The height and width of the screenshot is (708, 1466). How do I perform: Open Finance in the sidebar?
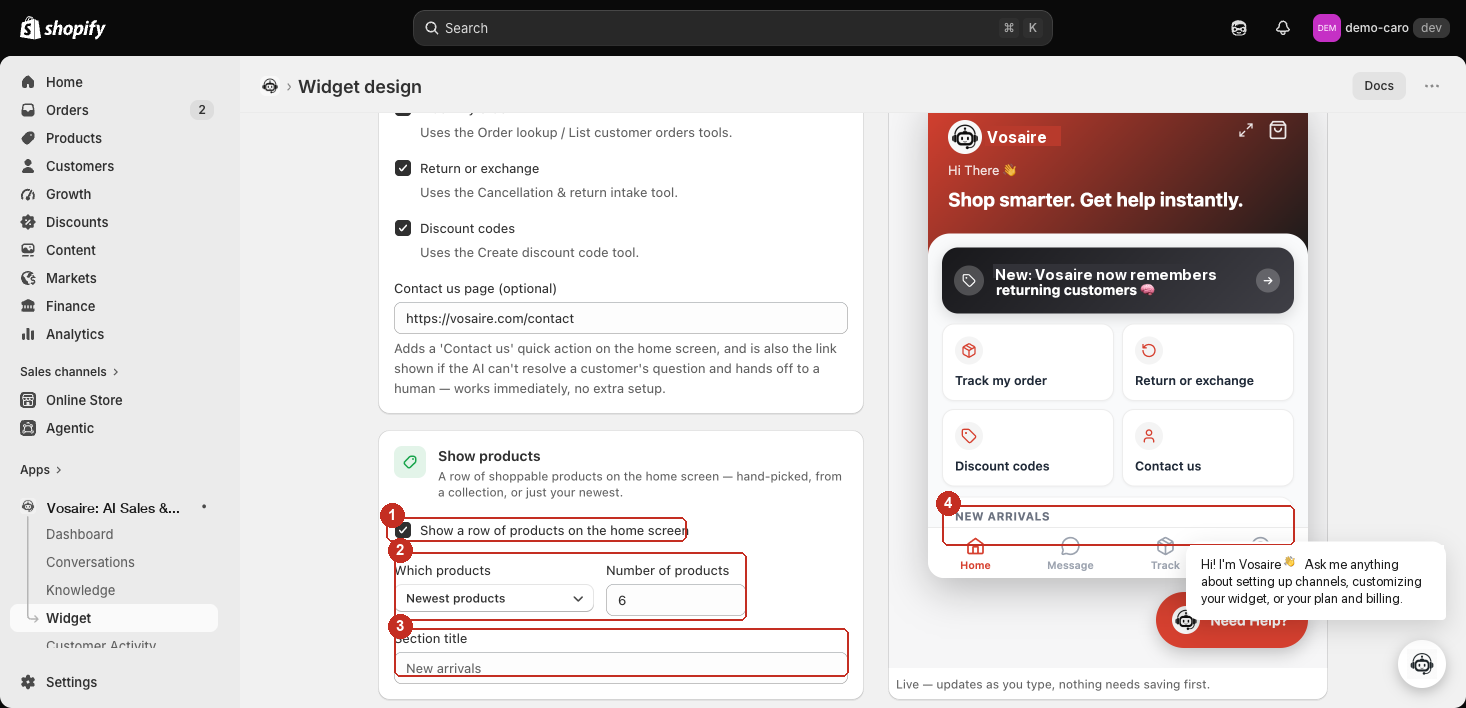[x=70, y=306]
